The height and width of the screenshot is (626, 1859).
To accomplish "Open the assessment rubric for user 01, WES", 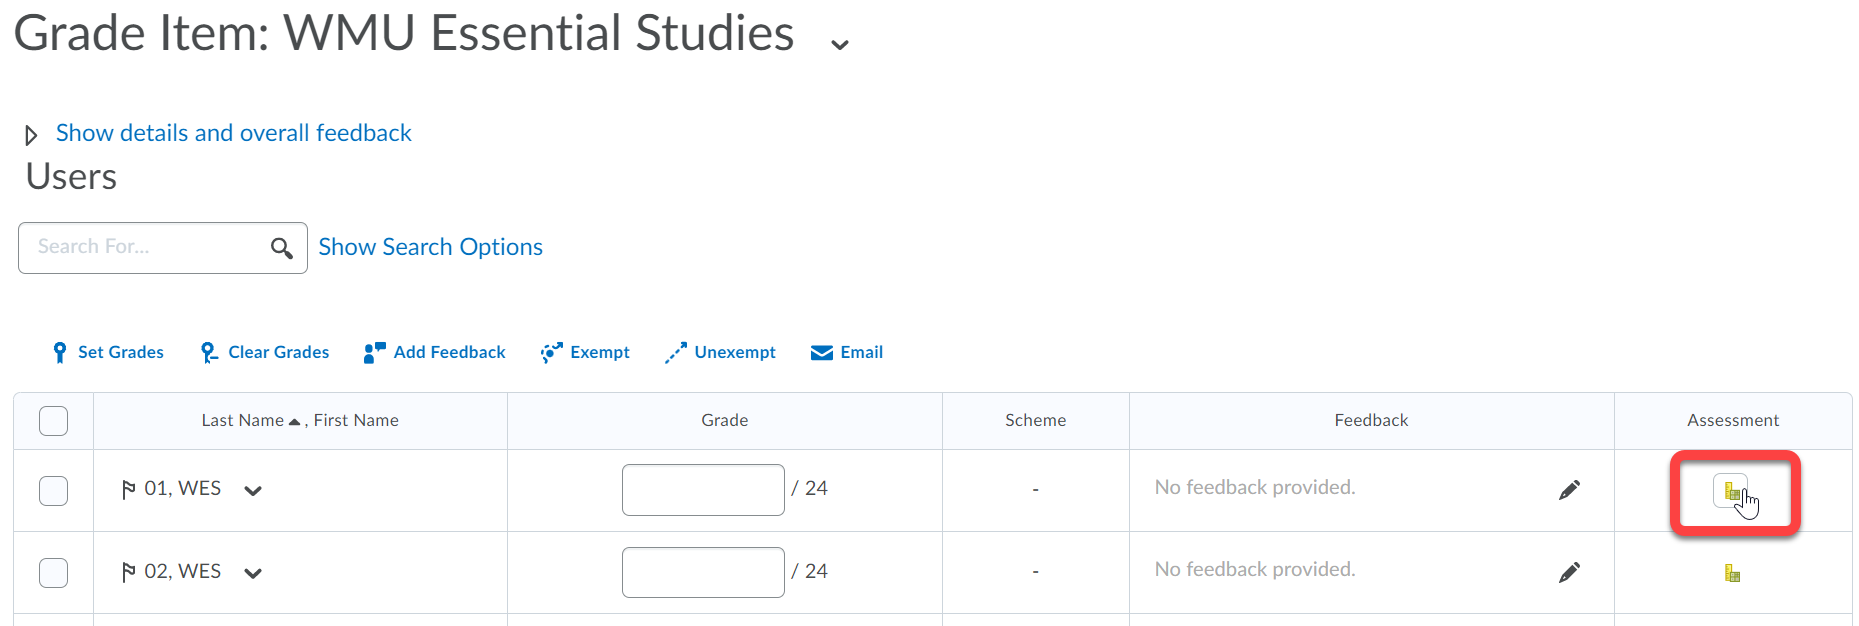I will (x=1733, y=489).
